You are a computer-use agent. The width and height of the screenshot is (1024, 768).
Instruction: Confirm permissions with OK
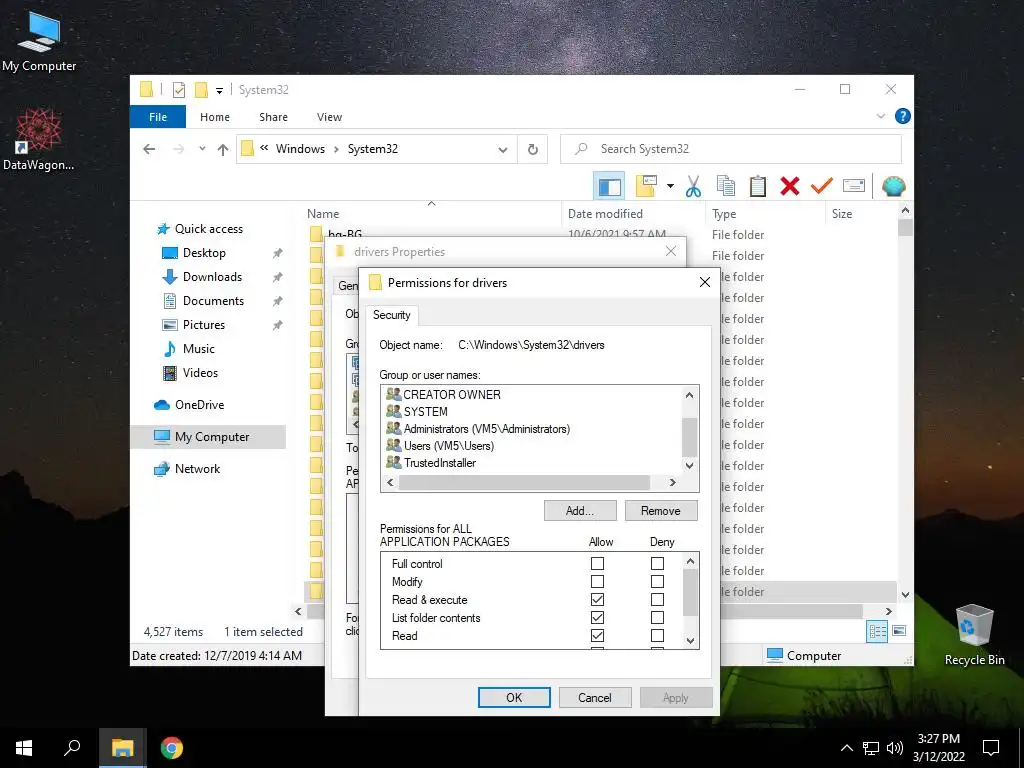(x=514, y=697)
